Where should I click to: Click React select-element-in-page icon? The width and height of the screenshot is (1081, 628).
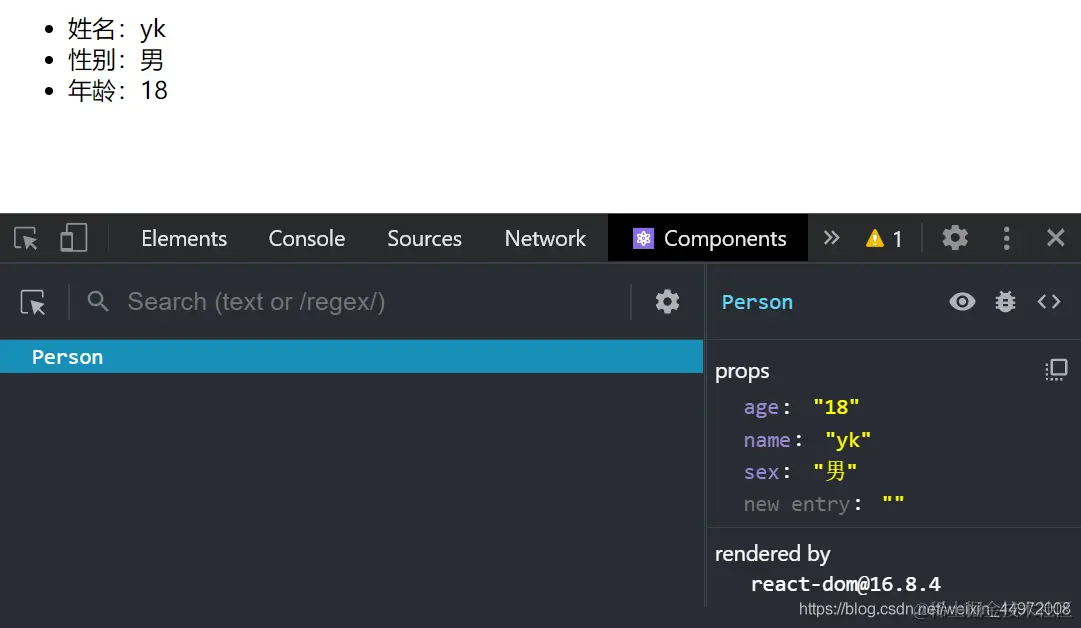point(33,302)
